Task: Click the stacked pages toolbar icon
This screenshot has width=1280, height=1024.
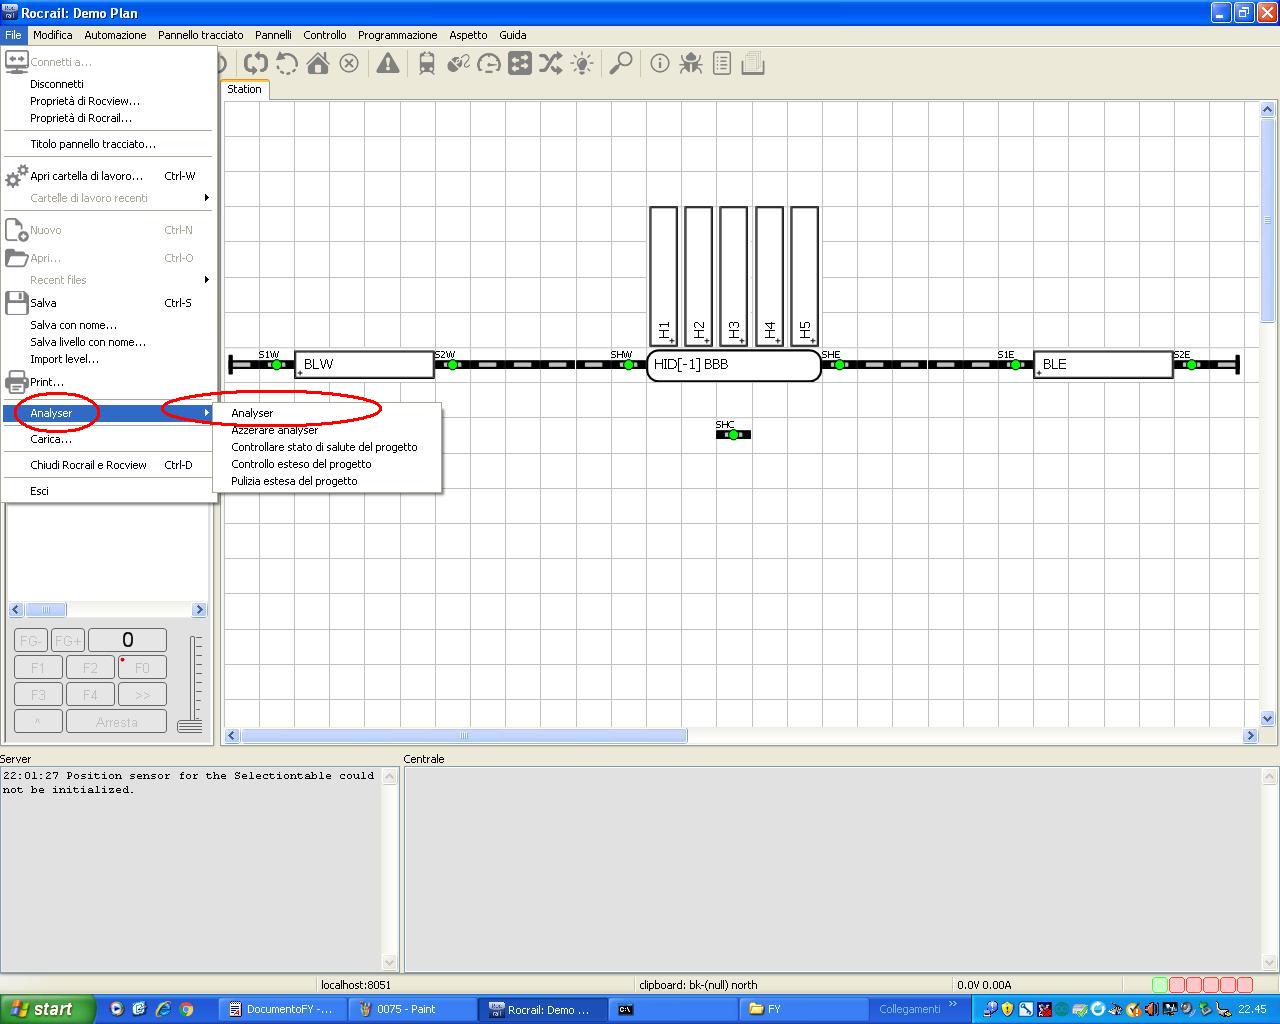Action: 753,64
